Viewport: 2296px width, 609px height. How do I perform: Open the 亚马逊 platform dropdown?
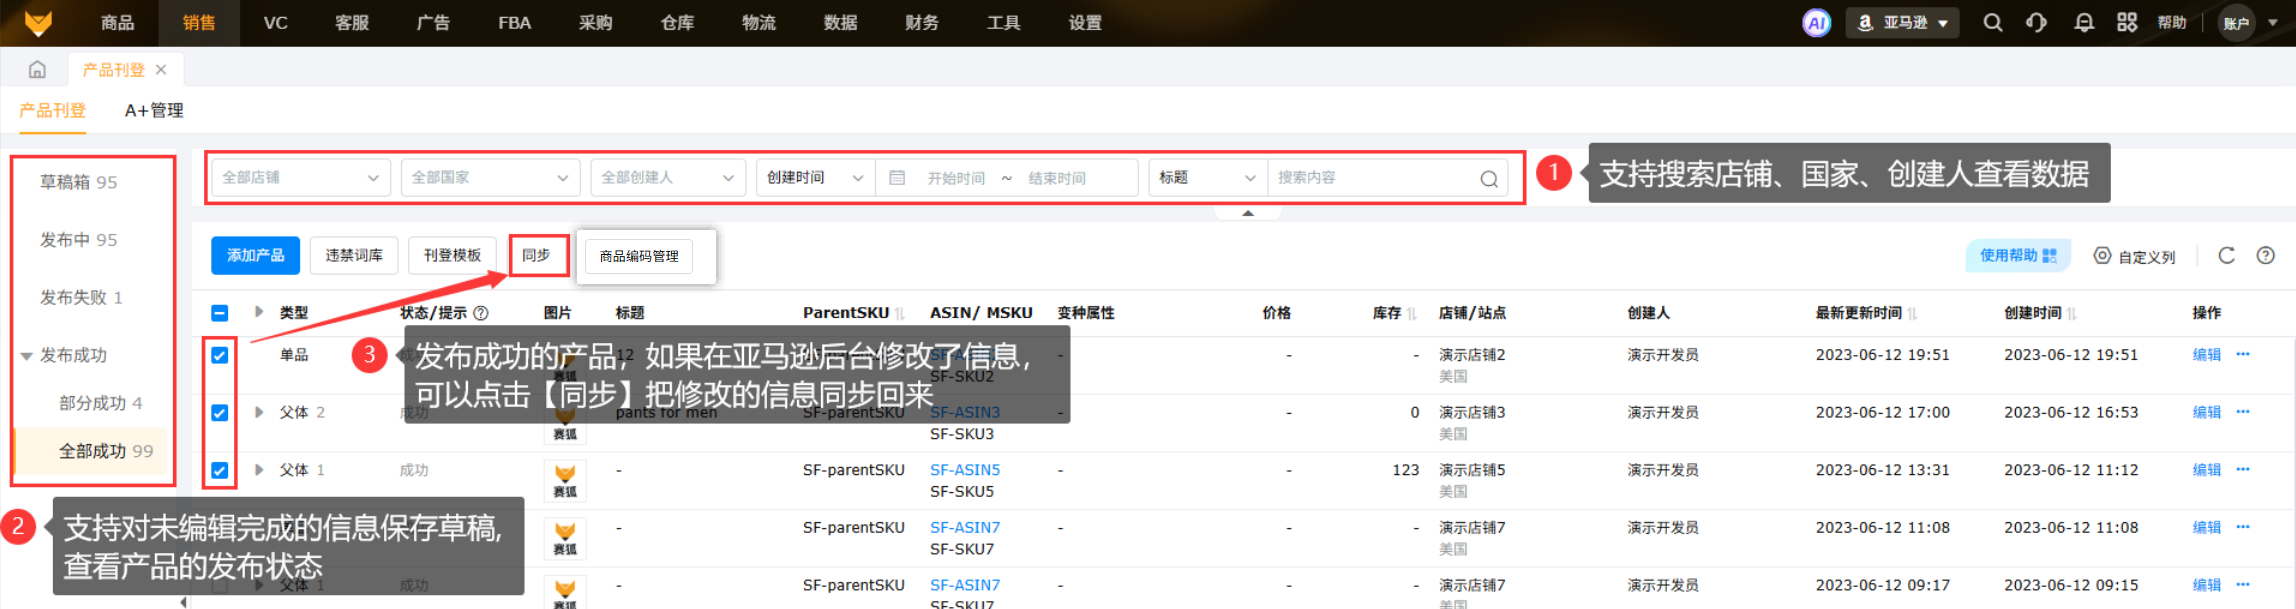pyautogui.click(x=1902, y=22)
